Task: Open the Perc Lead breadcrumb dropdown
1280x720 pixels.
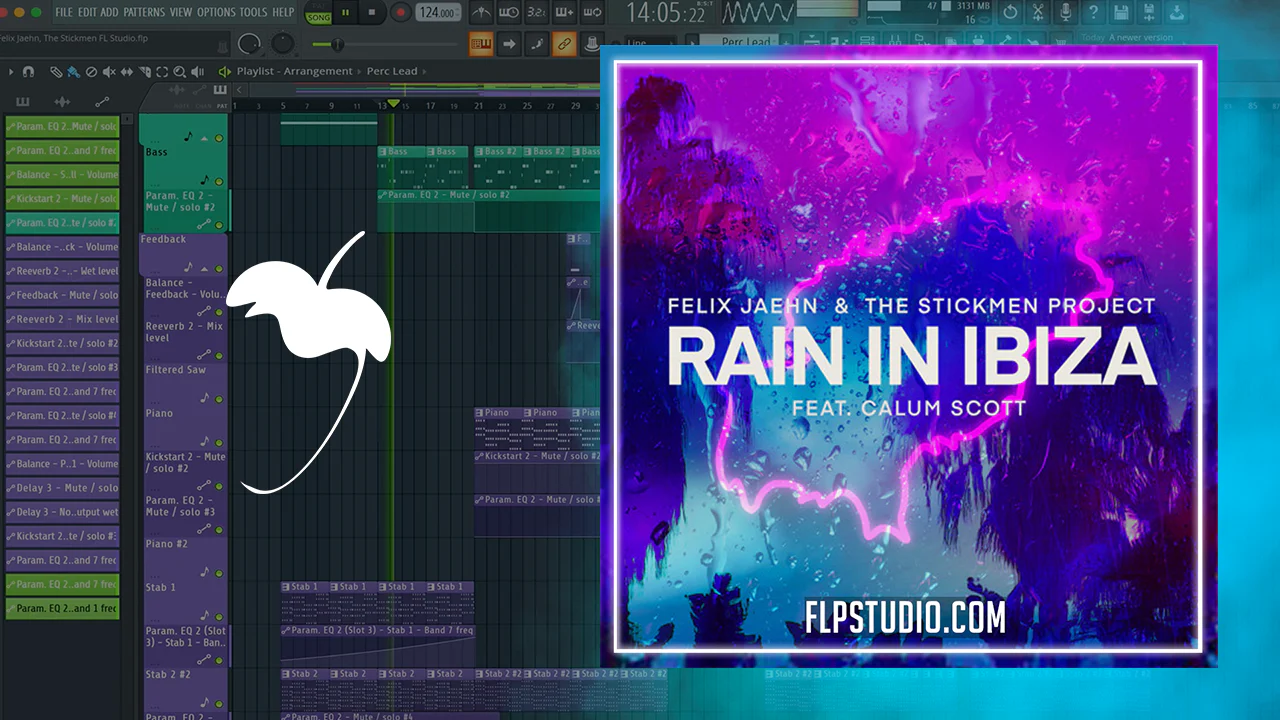Action: [x=390, y=72]
